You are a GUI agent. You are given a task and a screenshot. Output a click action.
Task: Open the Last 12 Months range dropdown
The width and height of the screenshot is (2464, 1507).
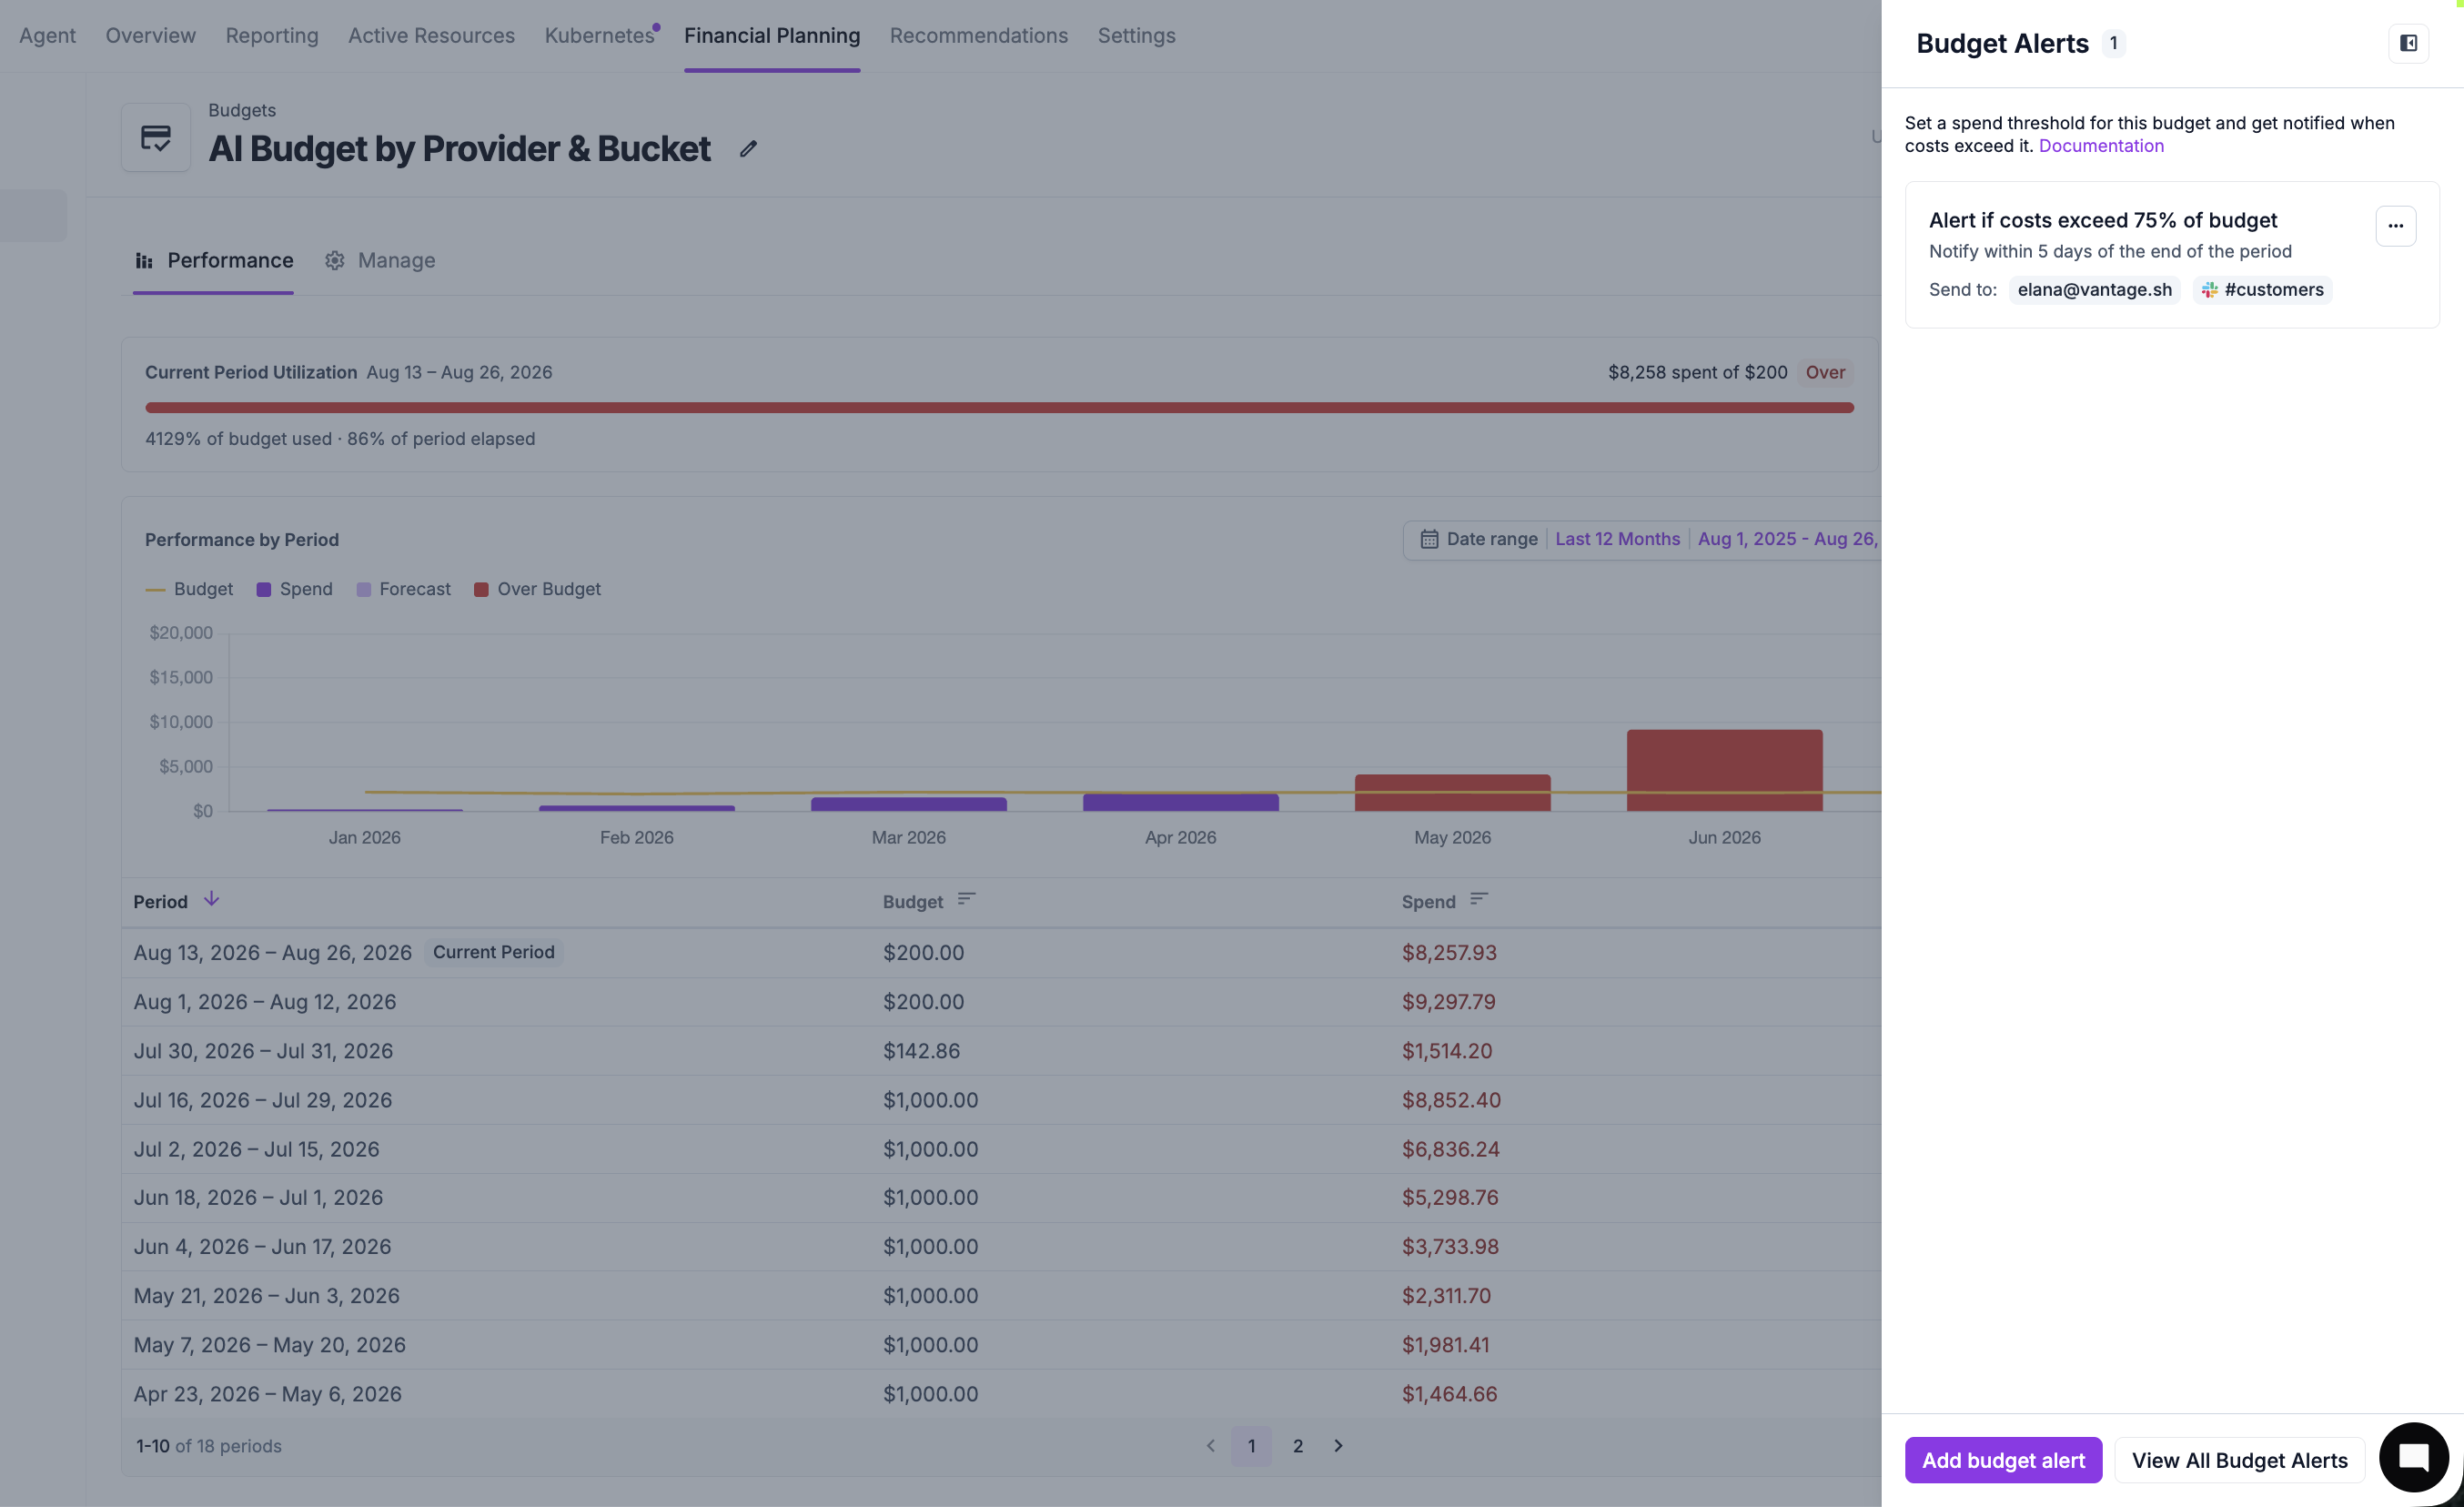pyautogui.click(x=1617, y=539)
